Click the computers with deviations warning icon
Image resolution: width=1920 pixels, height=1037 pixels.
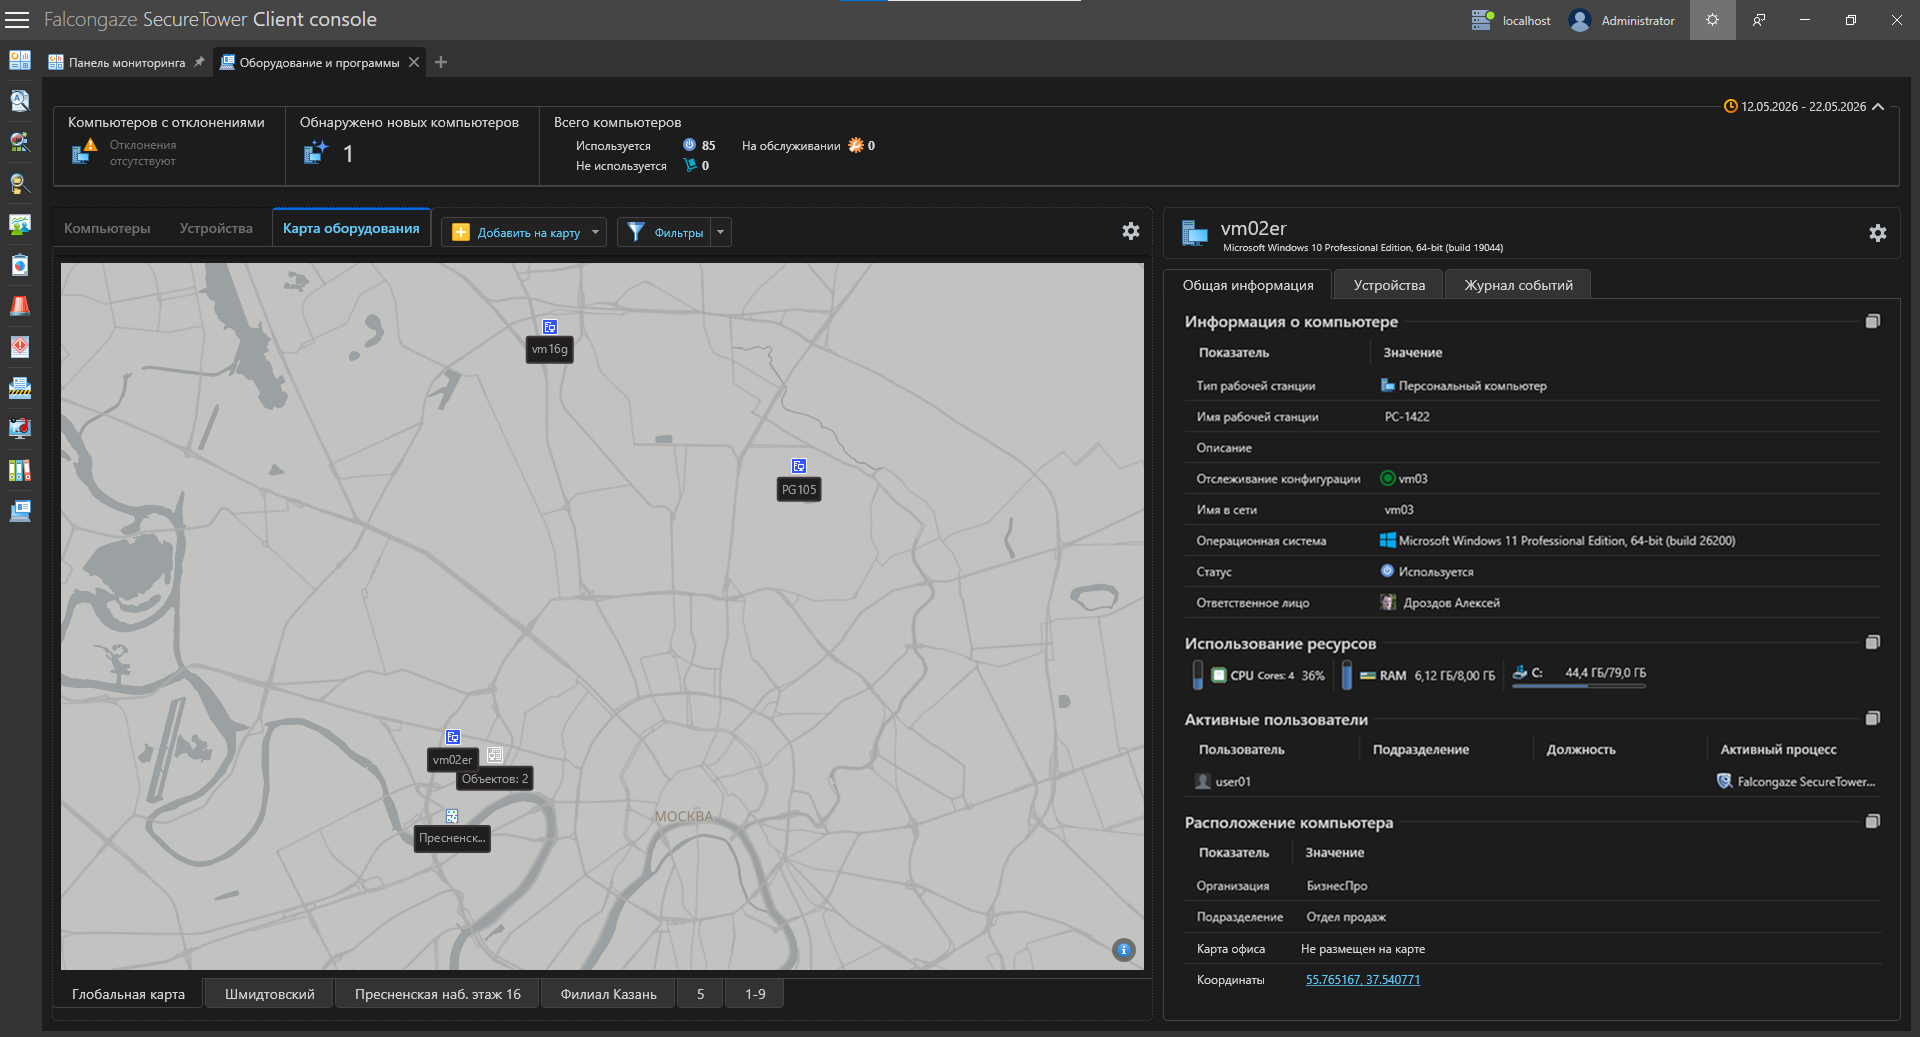click(84, 151)
